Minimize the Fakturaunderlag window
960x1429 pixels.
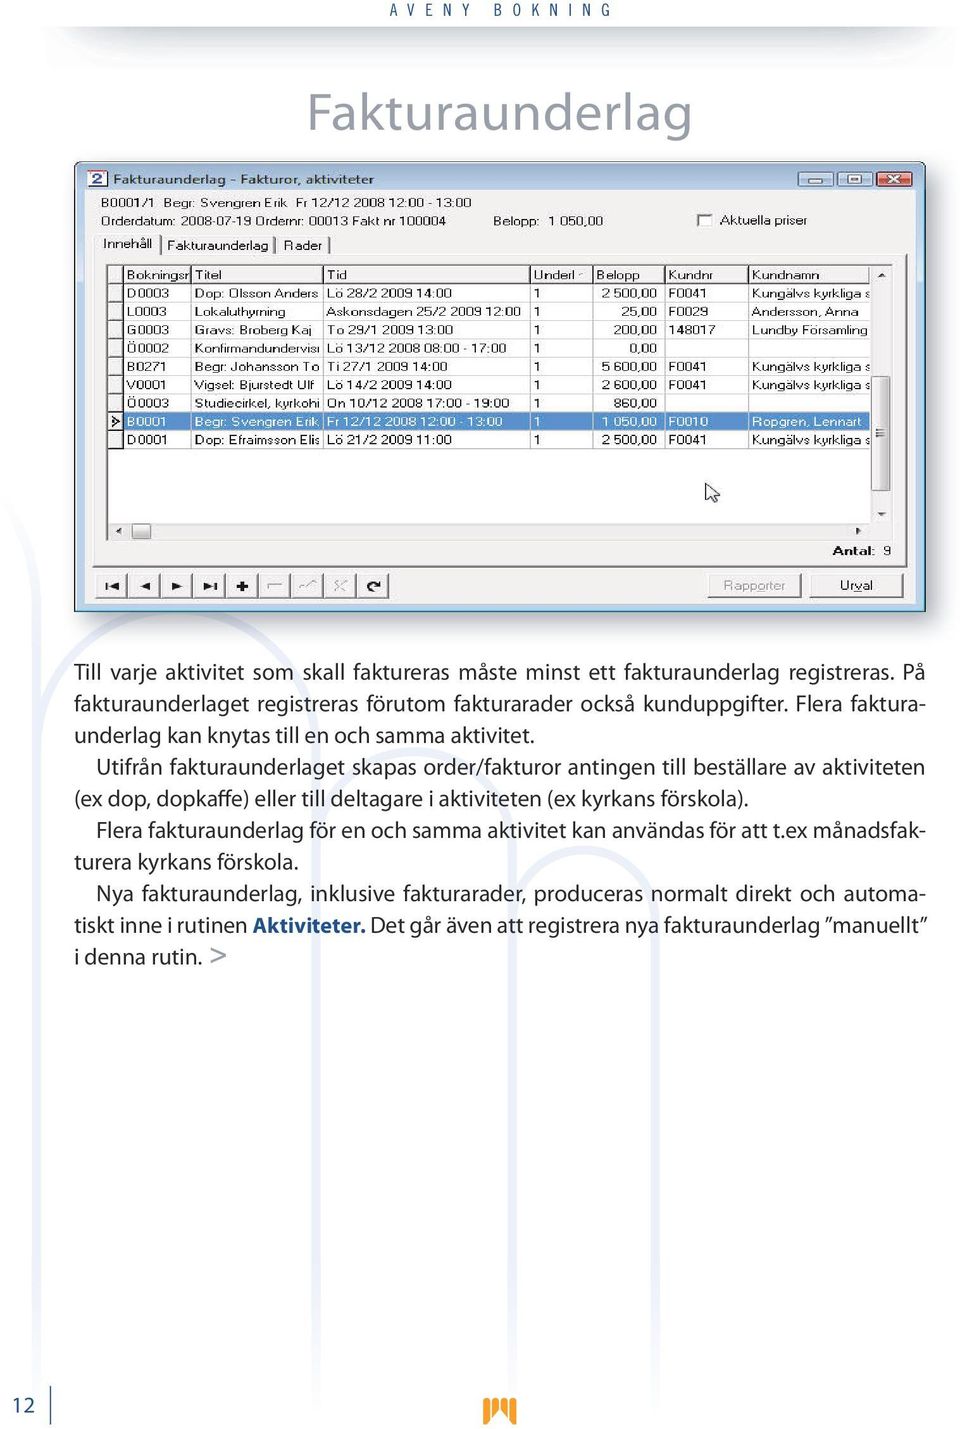click(815, 179)
